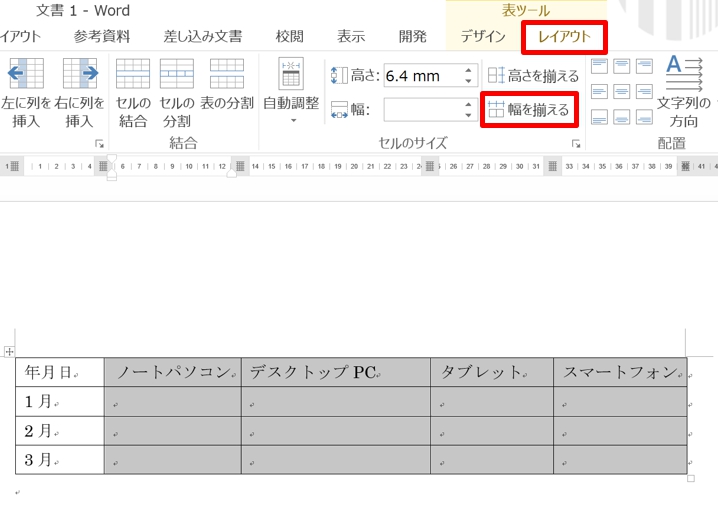
Task: Click the table resize handle at bottom right
Action: (691, 479)
